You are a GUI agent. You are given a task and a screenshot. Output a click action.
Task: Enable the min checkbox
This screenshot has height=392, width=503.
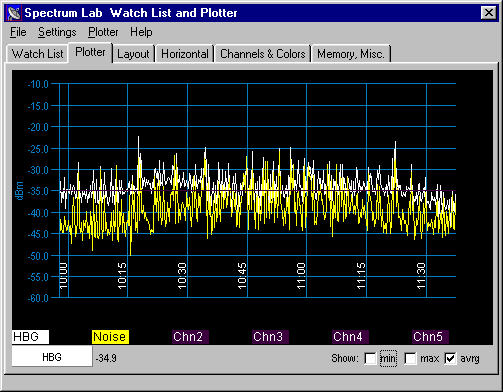click(371, 359)
